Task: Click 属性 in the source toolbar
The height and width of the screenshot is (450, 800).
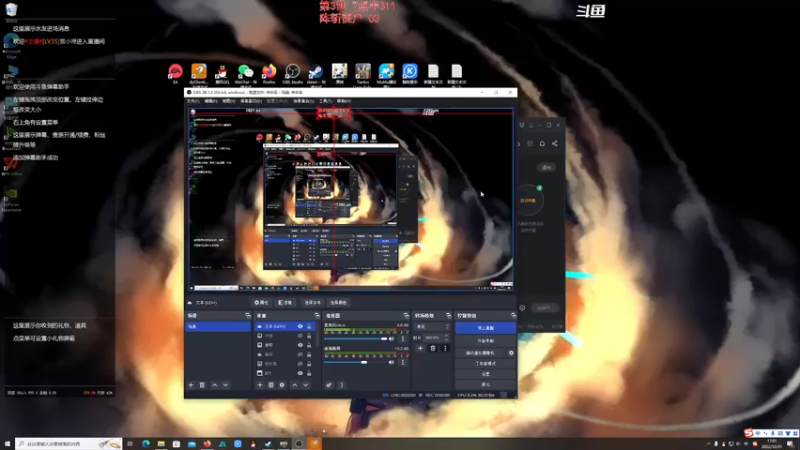Action: click(261, 303)
